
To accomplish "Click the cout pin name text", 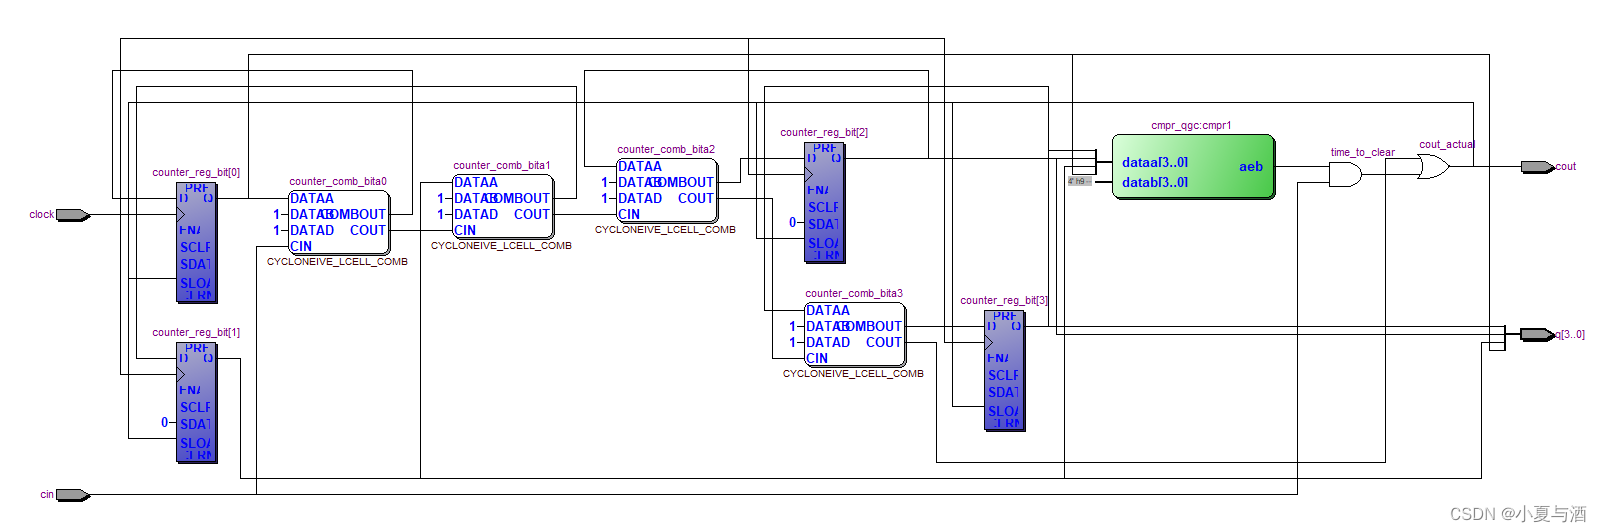I will tap(1566, 166).
